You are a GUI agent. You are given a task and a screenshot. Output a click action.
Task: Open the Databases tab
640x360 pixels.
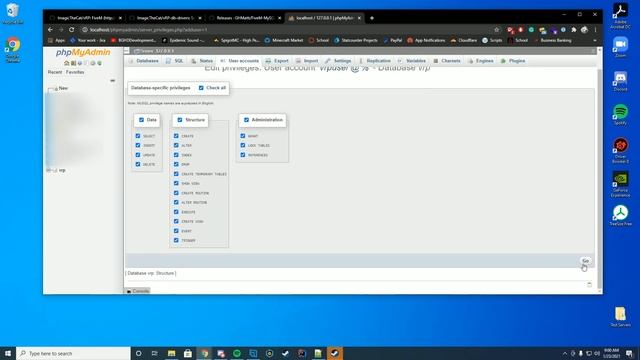click(143, 61)
